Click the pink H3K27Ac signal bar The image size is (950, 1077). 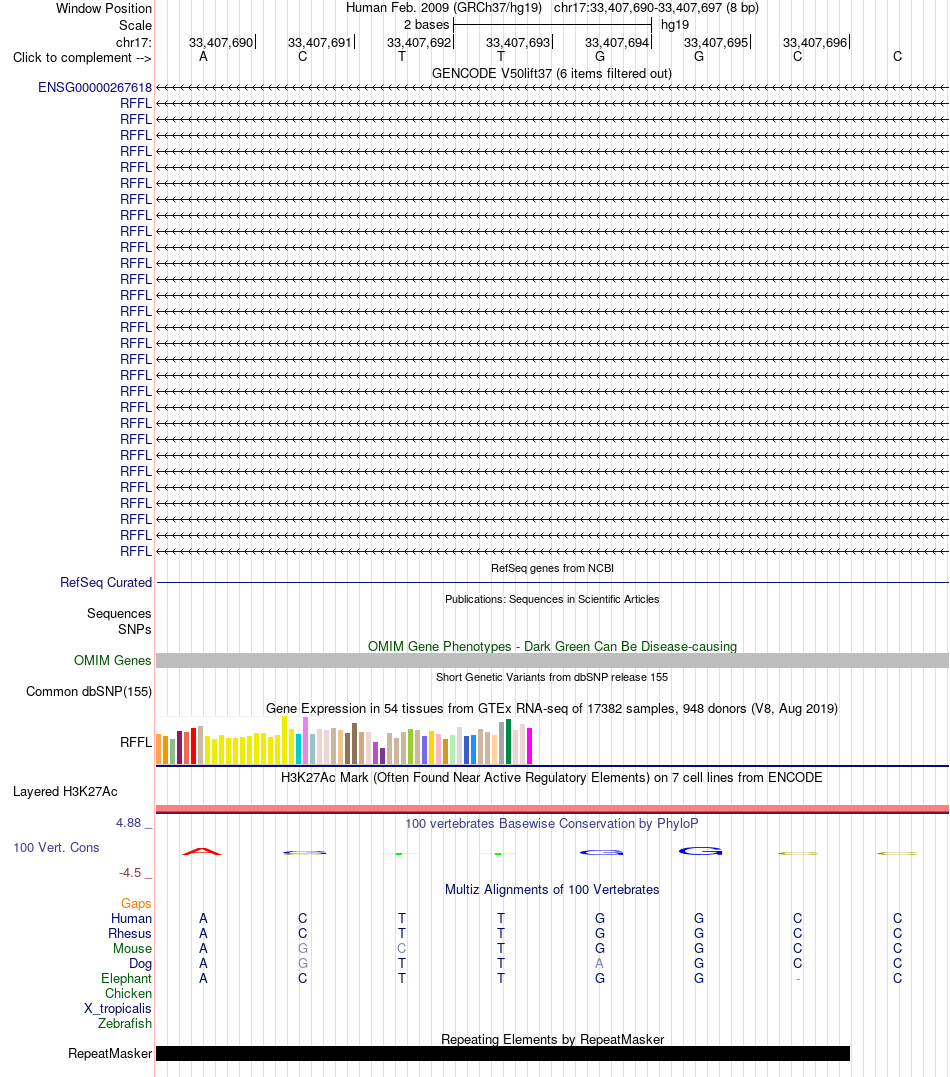[x=552, y=809]
